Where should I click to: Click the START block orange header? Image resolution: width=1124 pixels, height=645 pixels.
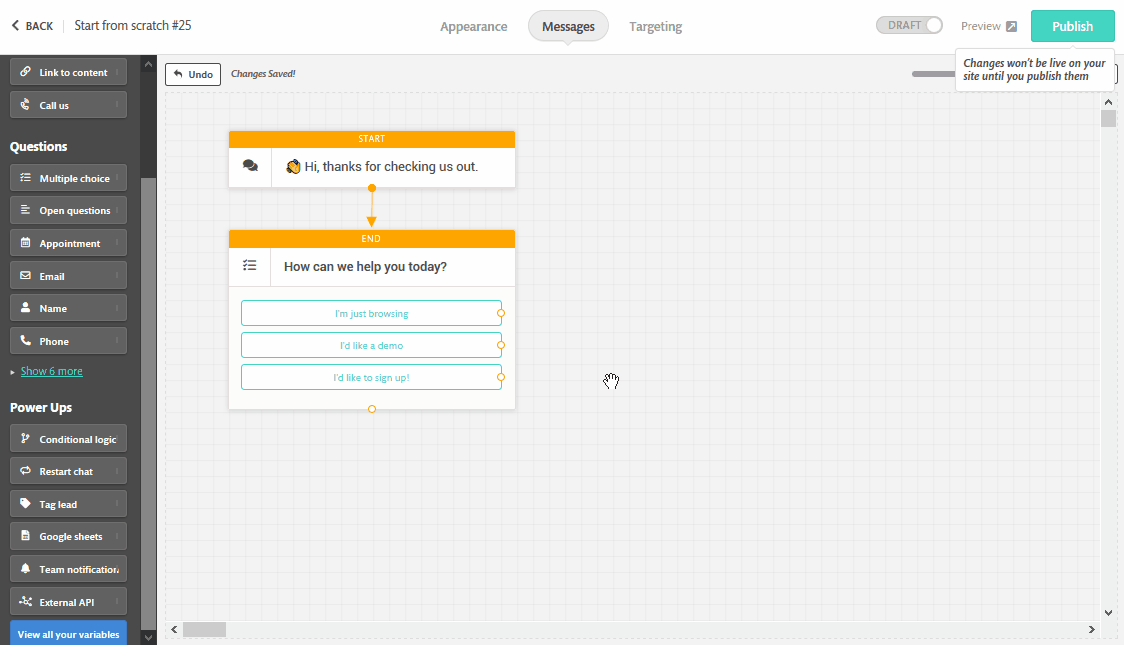click(371, 139)
